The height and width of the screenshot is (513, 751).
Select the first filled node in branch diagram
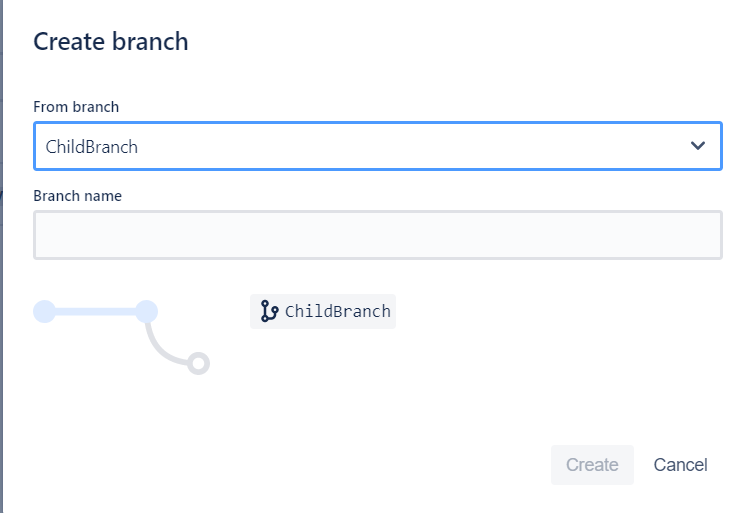point(45,312)
